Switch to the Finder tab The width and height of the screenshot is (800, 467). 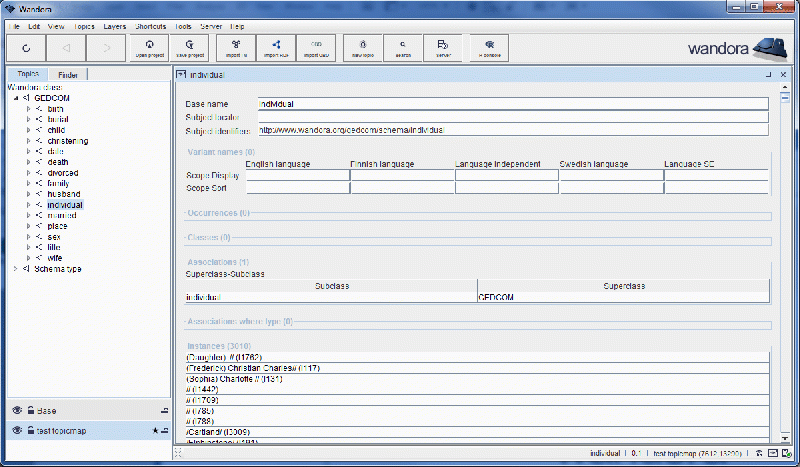[68, 75]
